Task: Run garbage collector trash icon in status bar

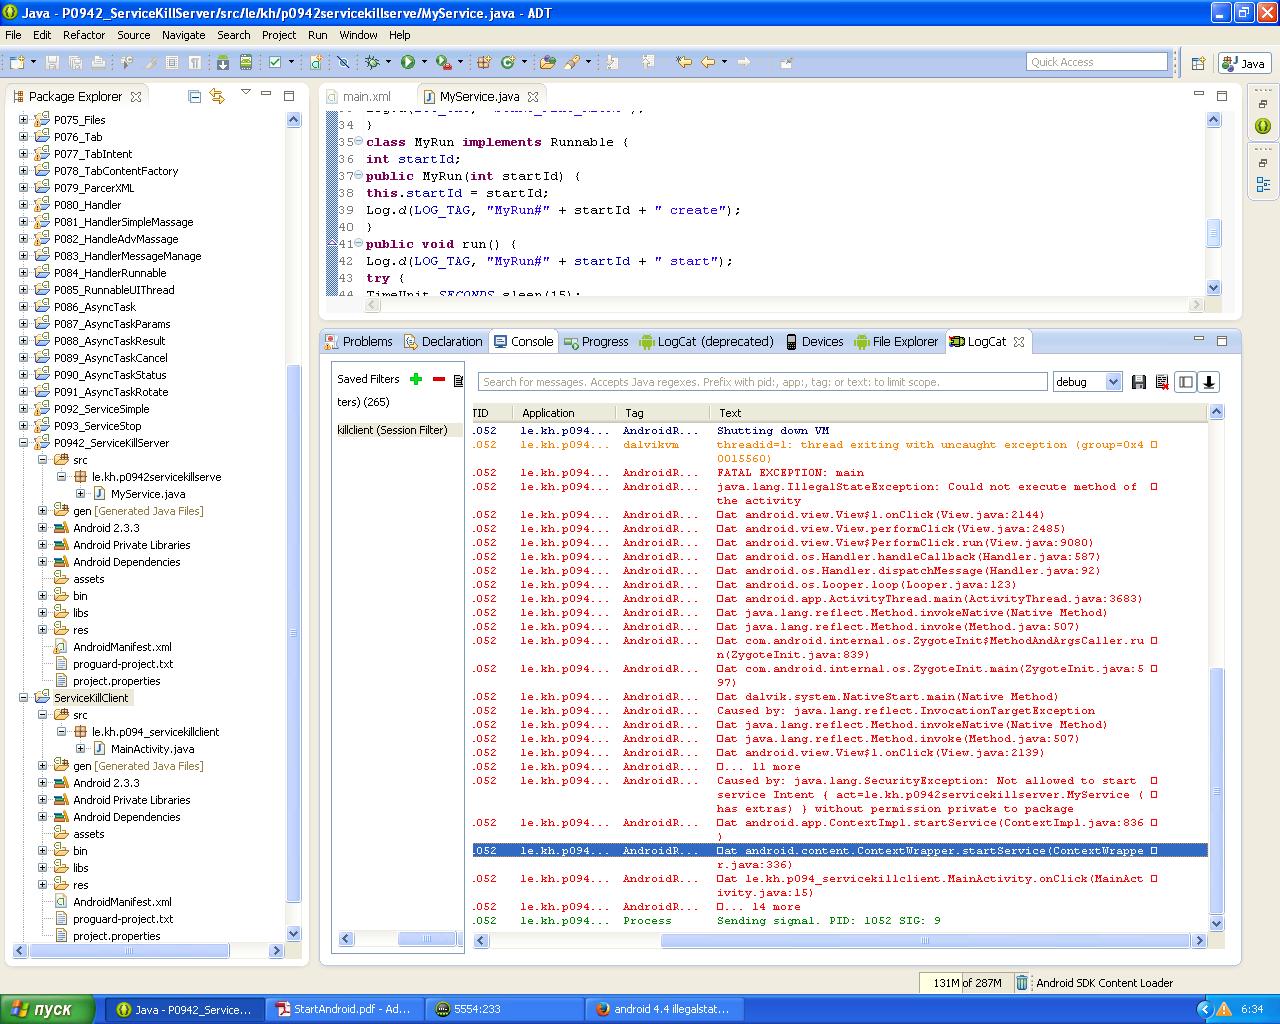Action: [1021, 983]
